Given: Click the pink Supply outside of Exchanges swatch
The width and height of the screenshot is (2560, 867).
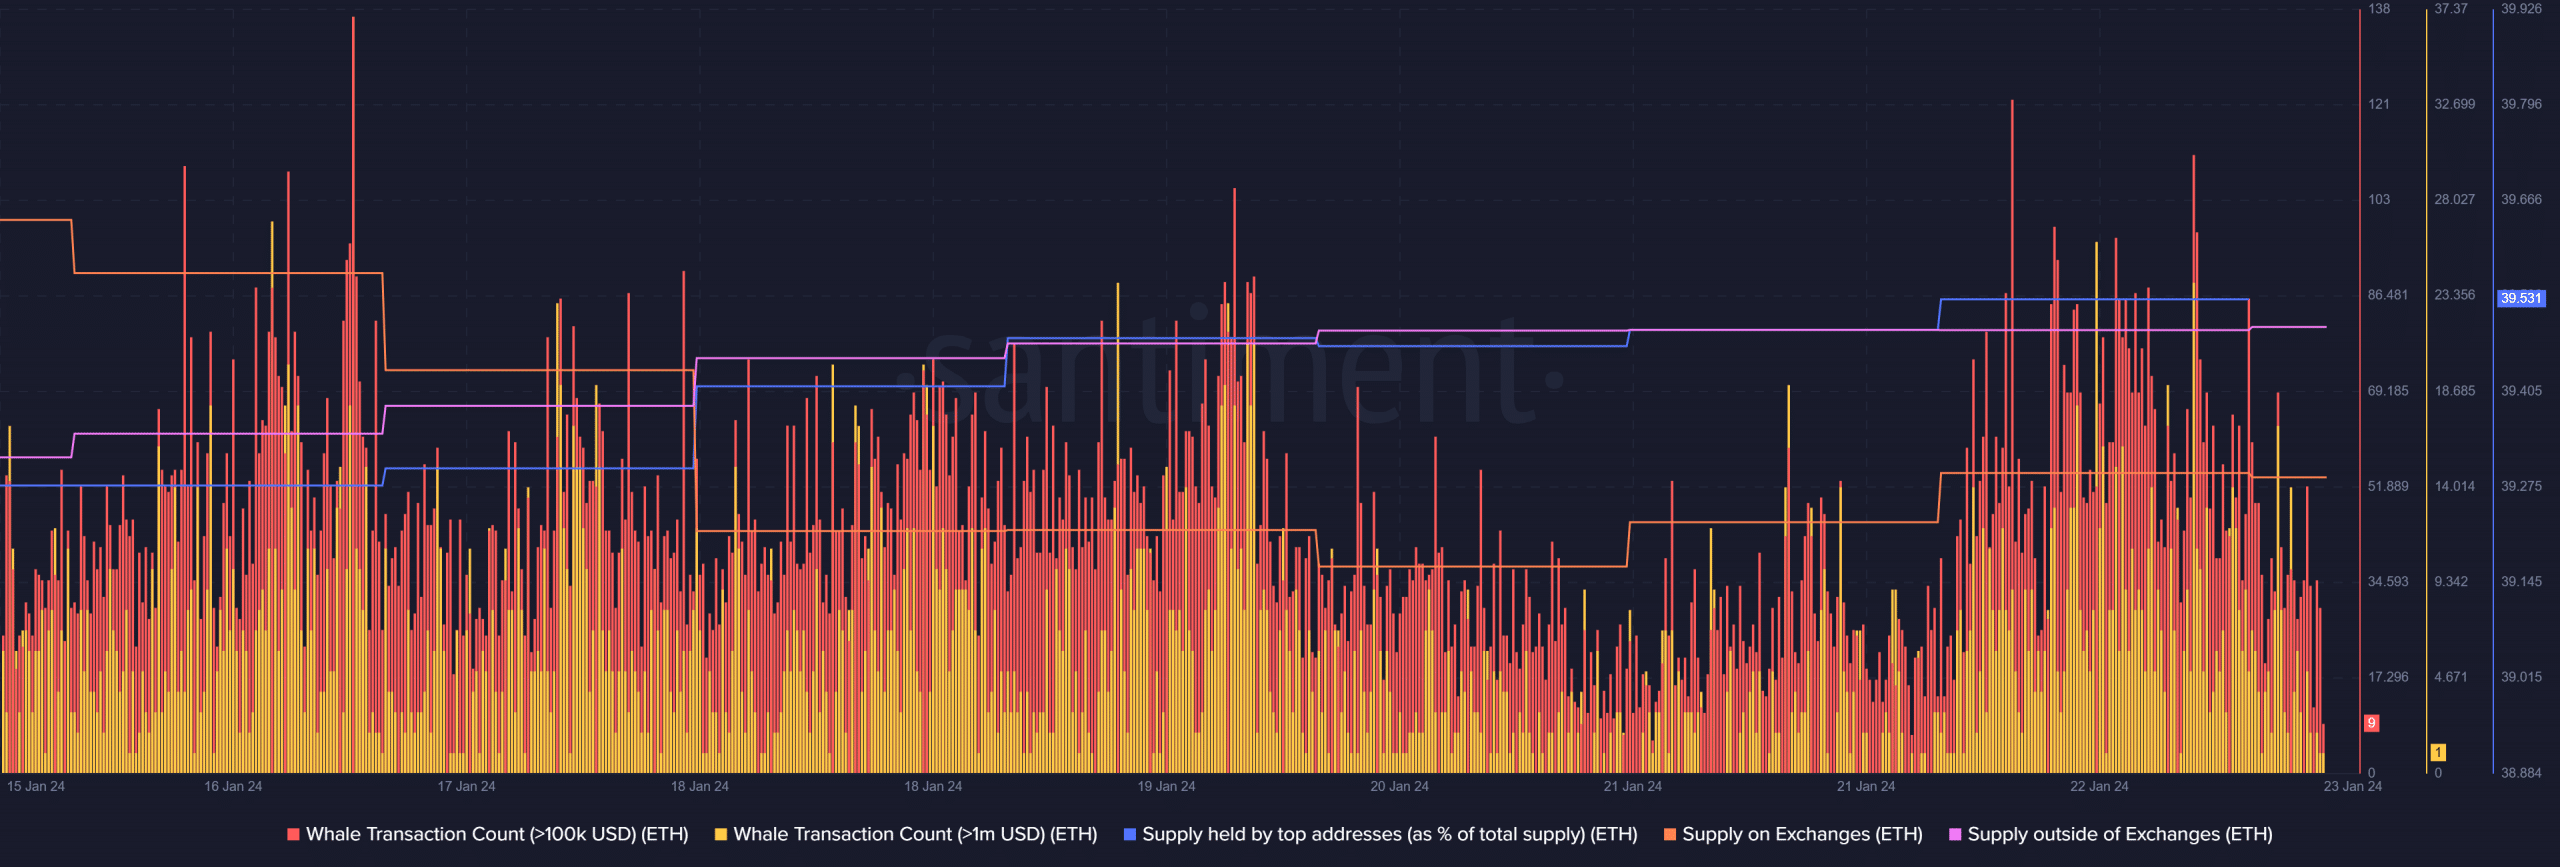Looking at the screenshot, I should coord(1955,834).
